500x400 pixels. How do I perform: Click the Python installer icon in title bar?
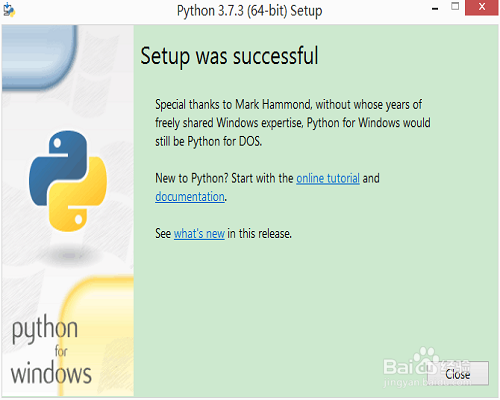[x=9, y=10]
